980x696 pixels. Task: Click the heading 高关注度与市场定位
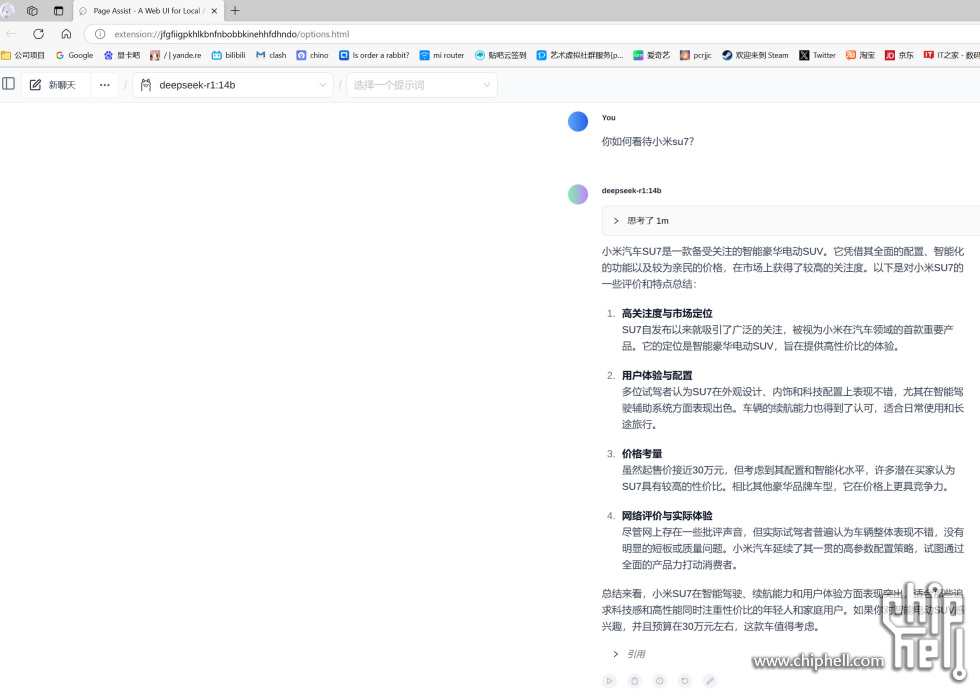tap(667, 314)
